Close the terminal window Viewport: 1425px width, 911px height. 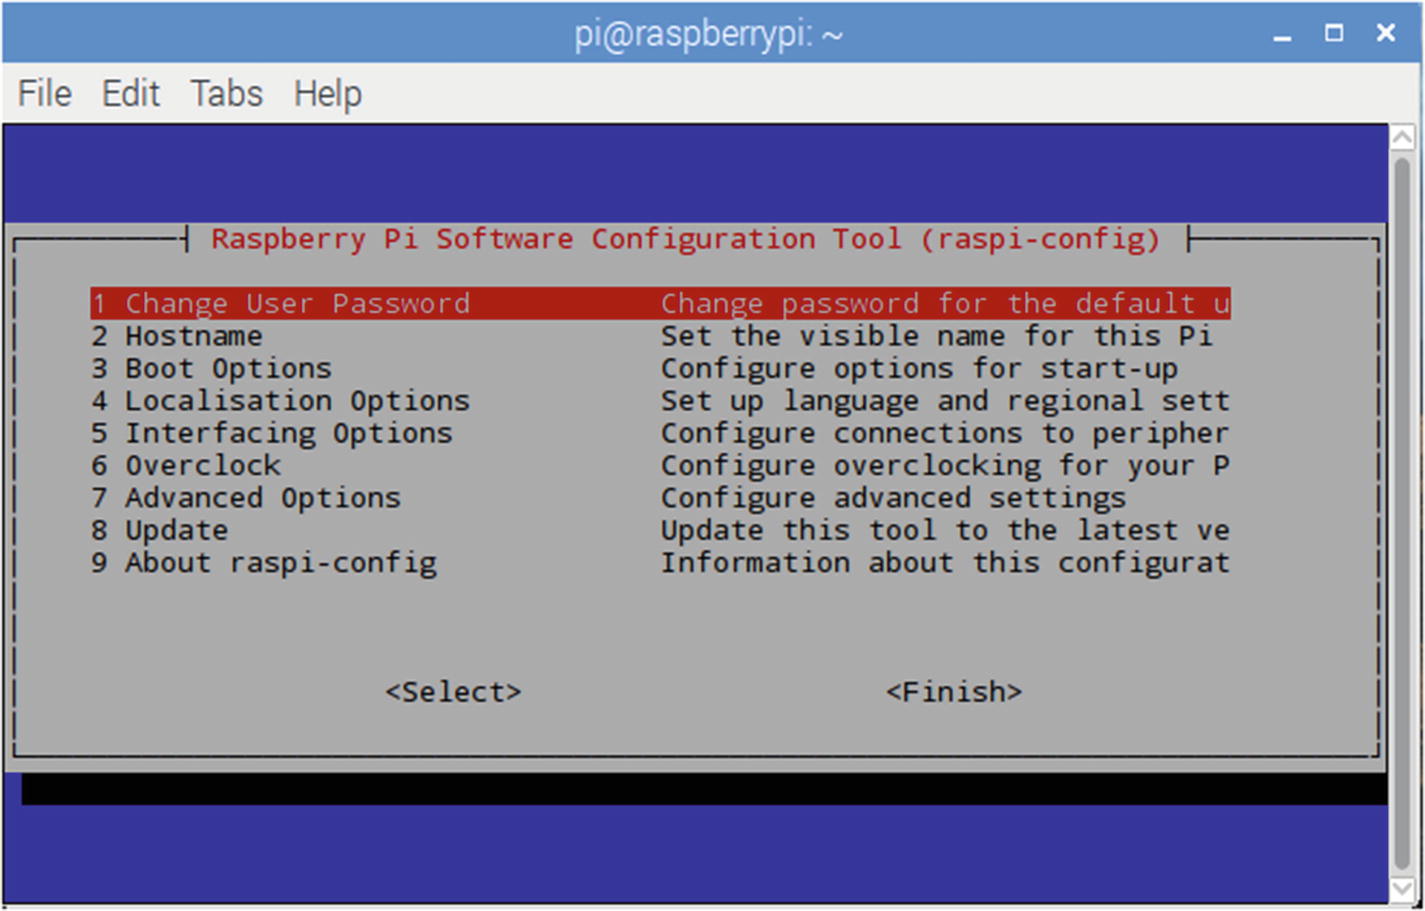point(1386,34)
